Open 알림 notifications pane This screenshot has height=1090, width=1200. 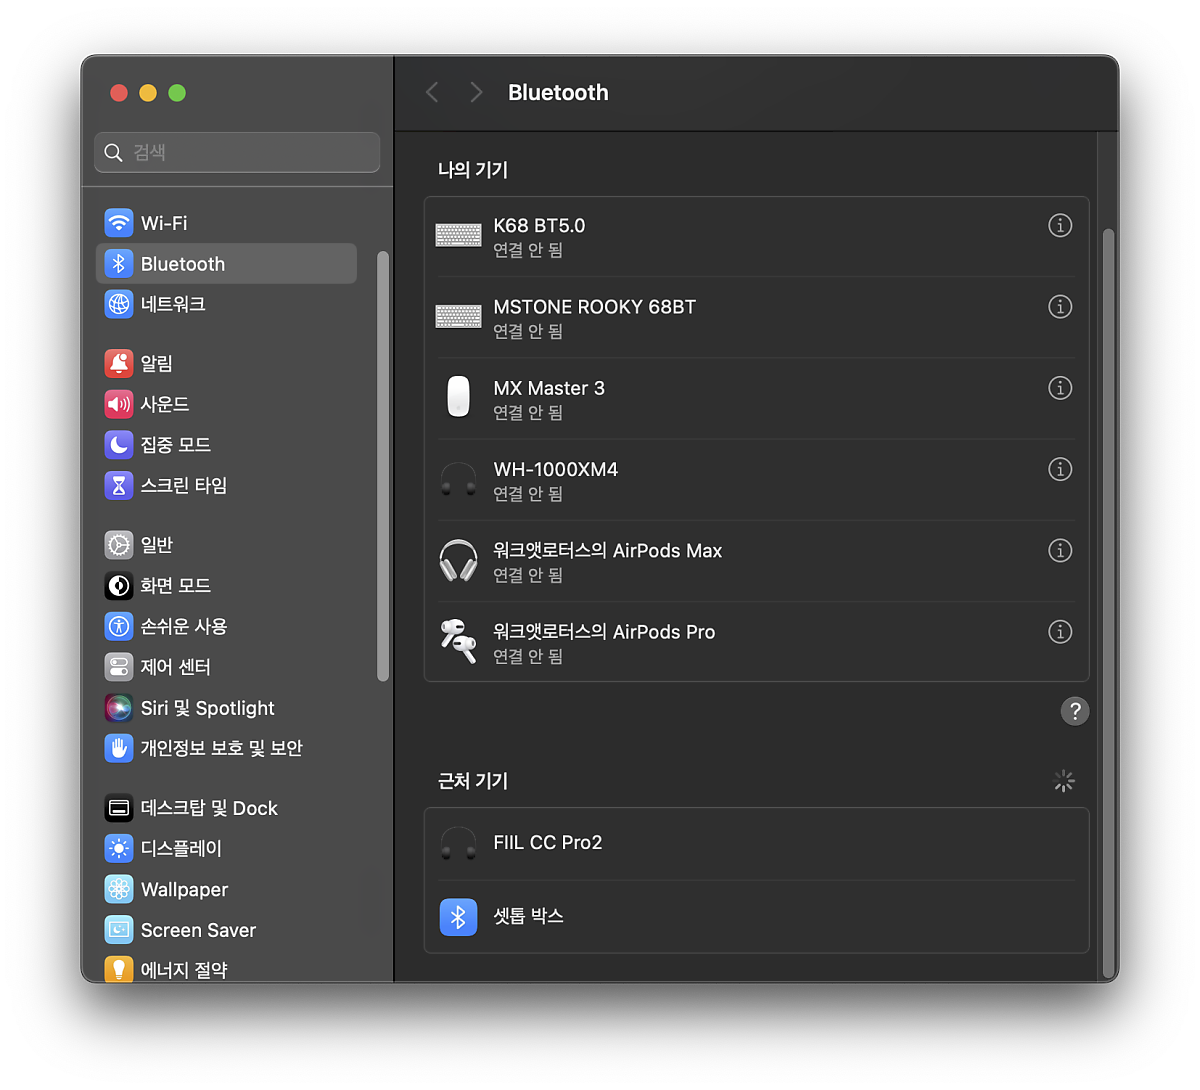tap(226, 363)
